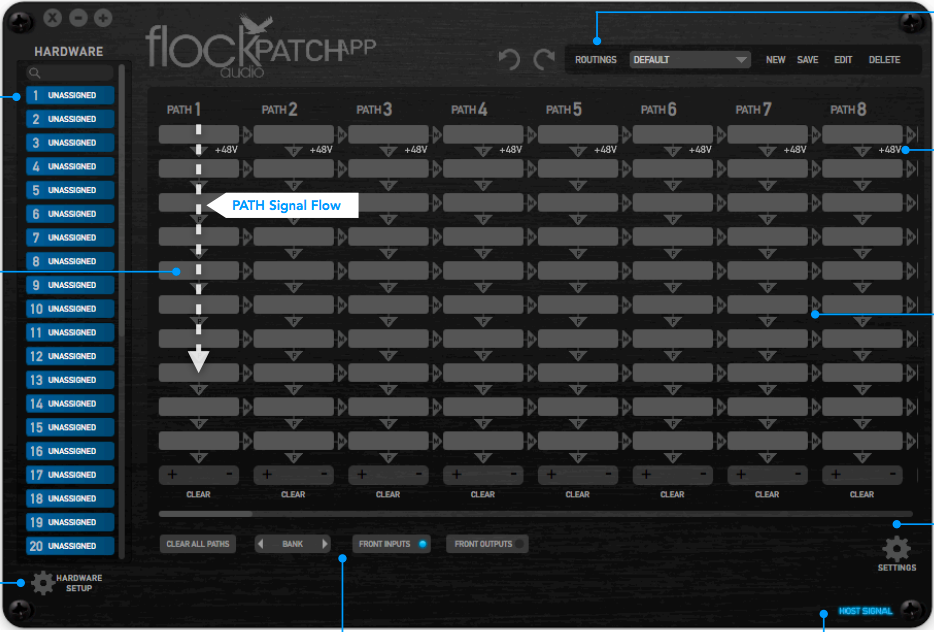Screen dimensions: 934x632
Task: Select hardware slot 18 UNASSIGNED
Action: tap(70, 499)
